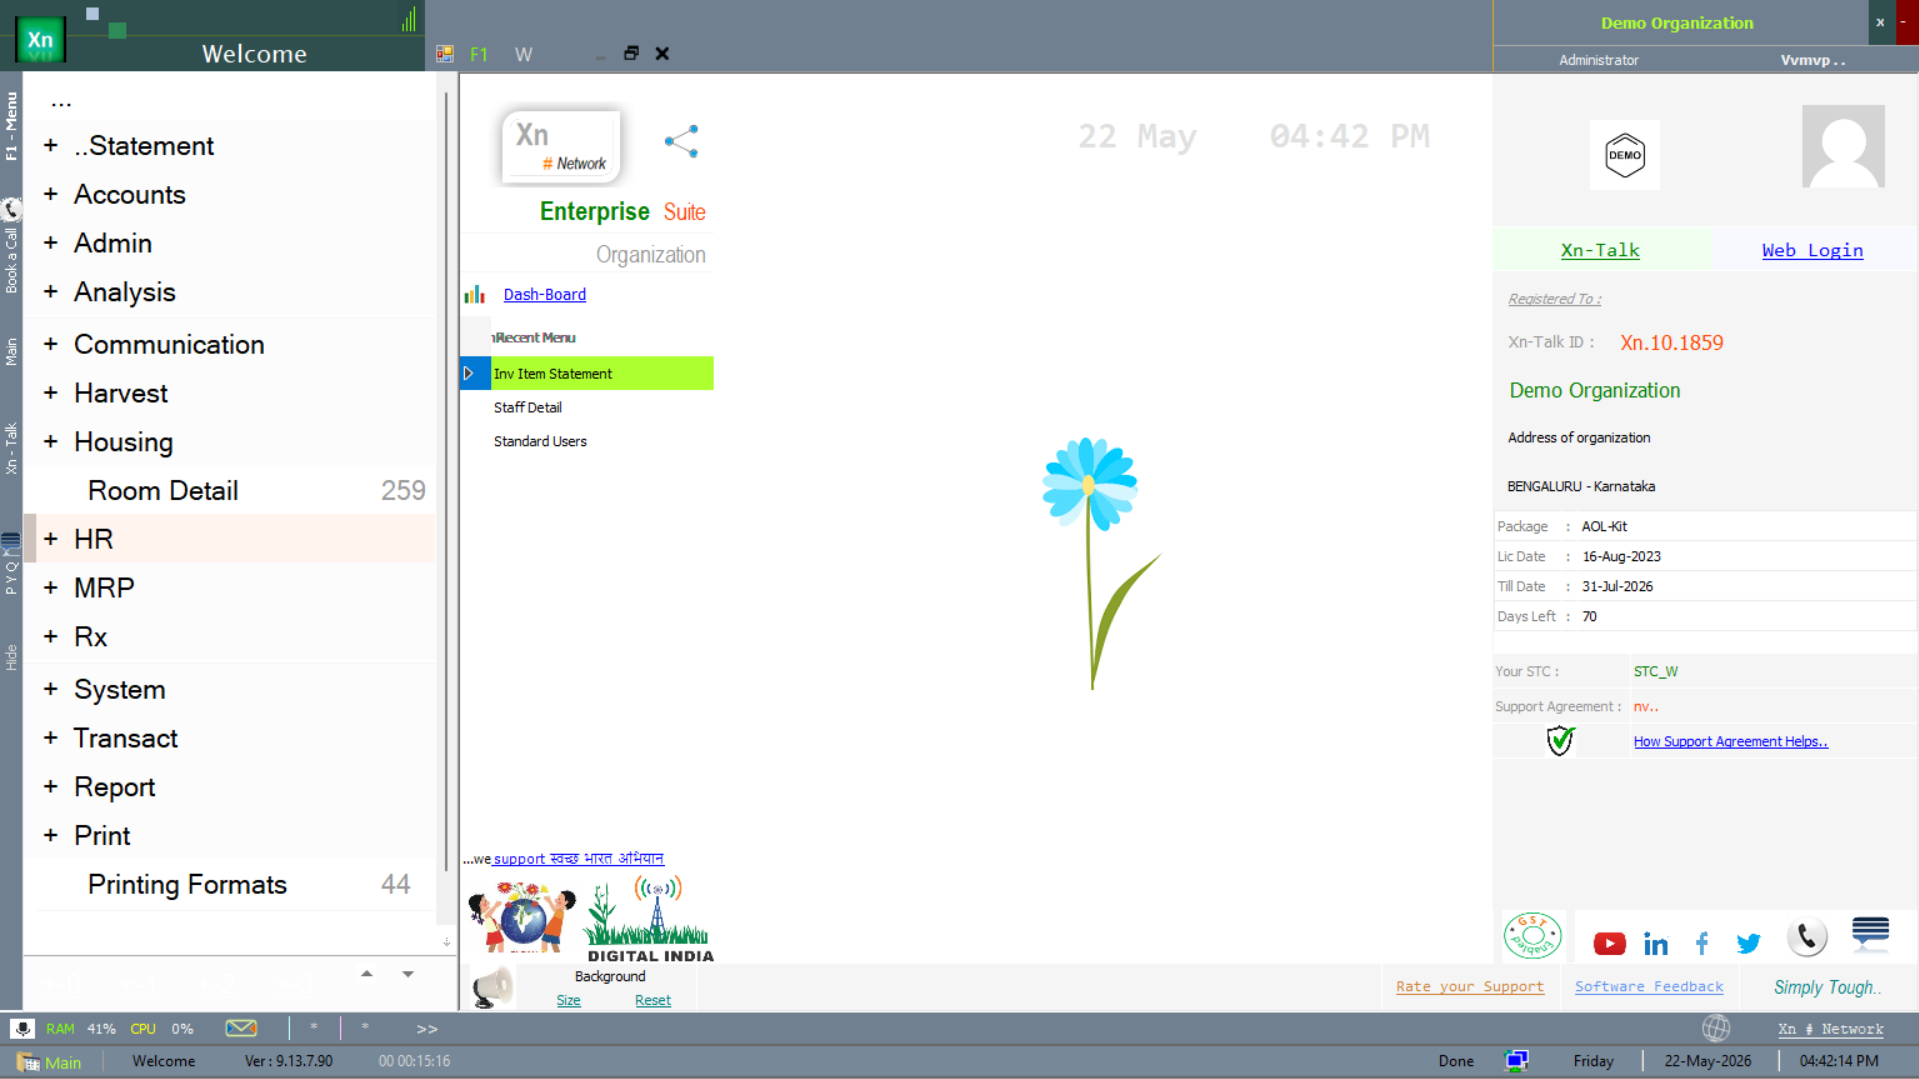Image resolution: width=1919 pixels, height=1079 pixels.
Task: Click the microphone icon in status bar
Action: (x=22, y=1028)
